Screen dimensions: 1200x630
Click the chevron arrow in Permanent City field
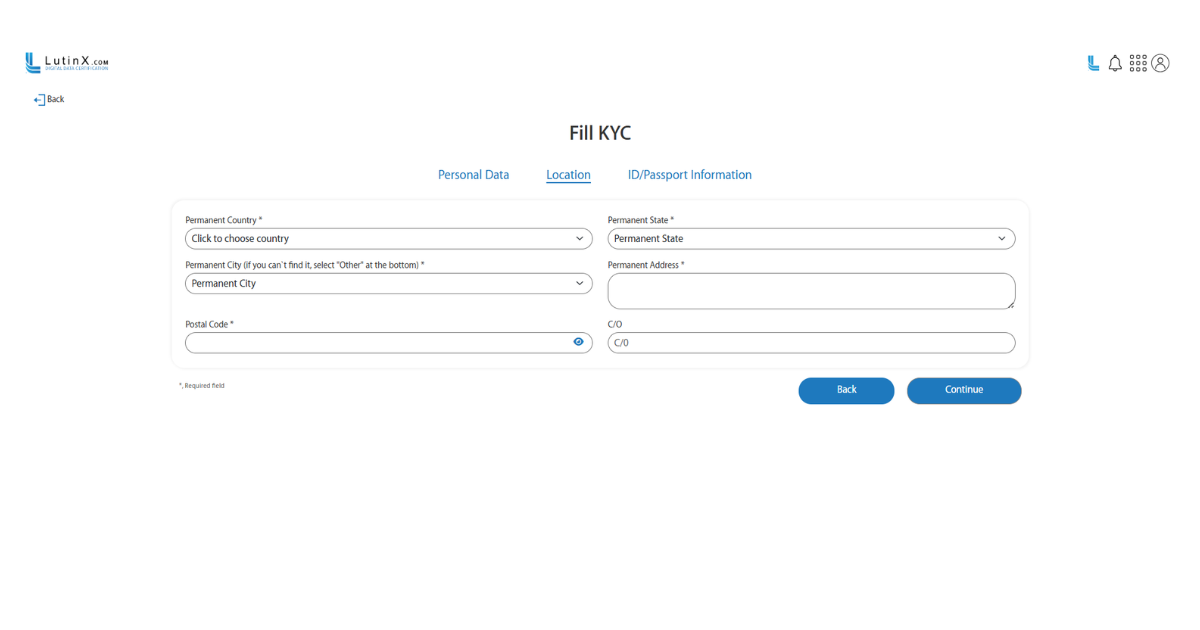(579, 284)
